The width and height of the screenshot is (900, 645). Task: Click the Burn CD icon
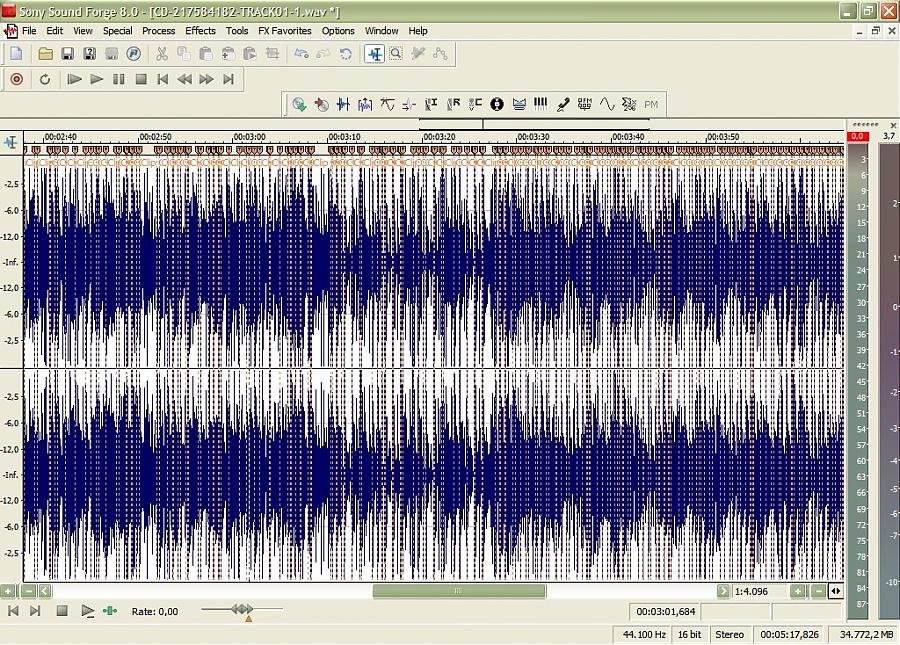click(x=321, y=104)
